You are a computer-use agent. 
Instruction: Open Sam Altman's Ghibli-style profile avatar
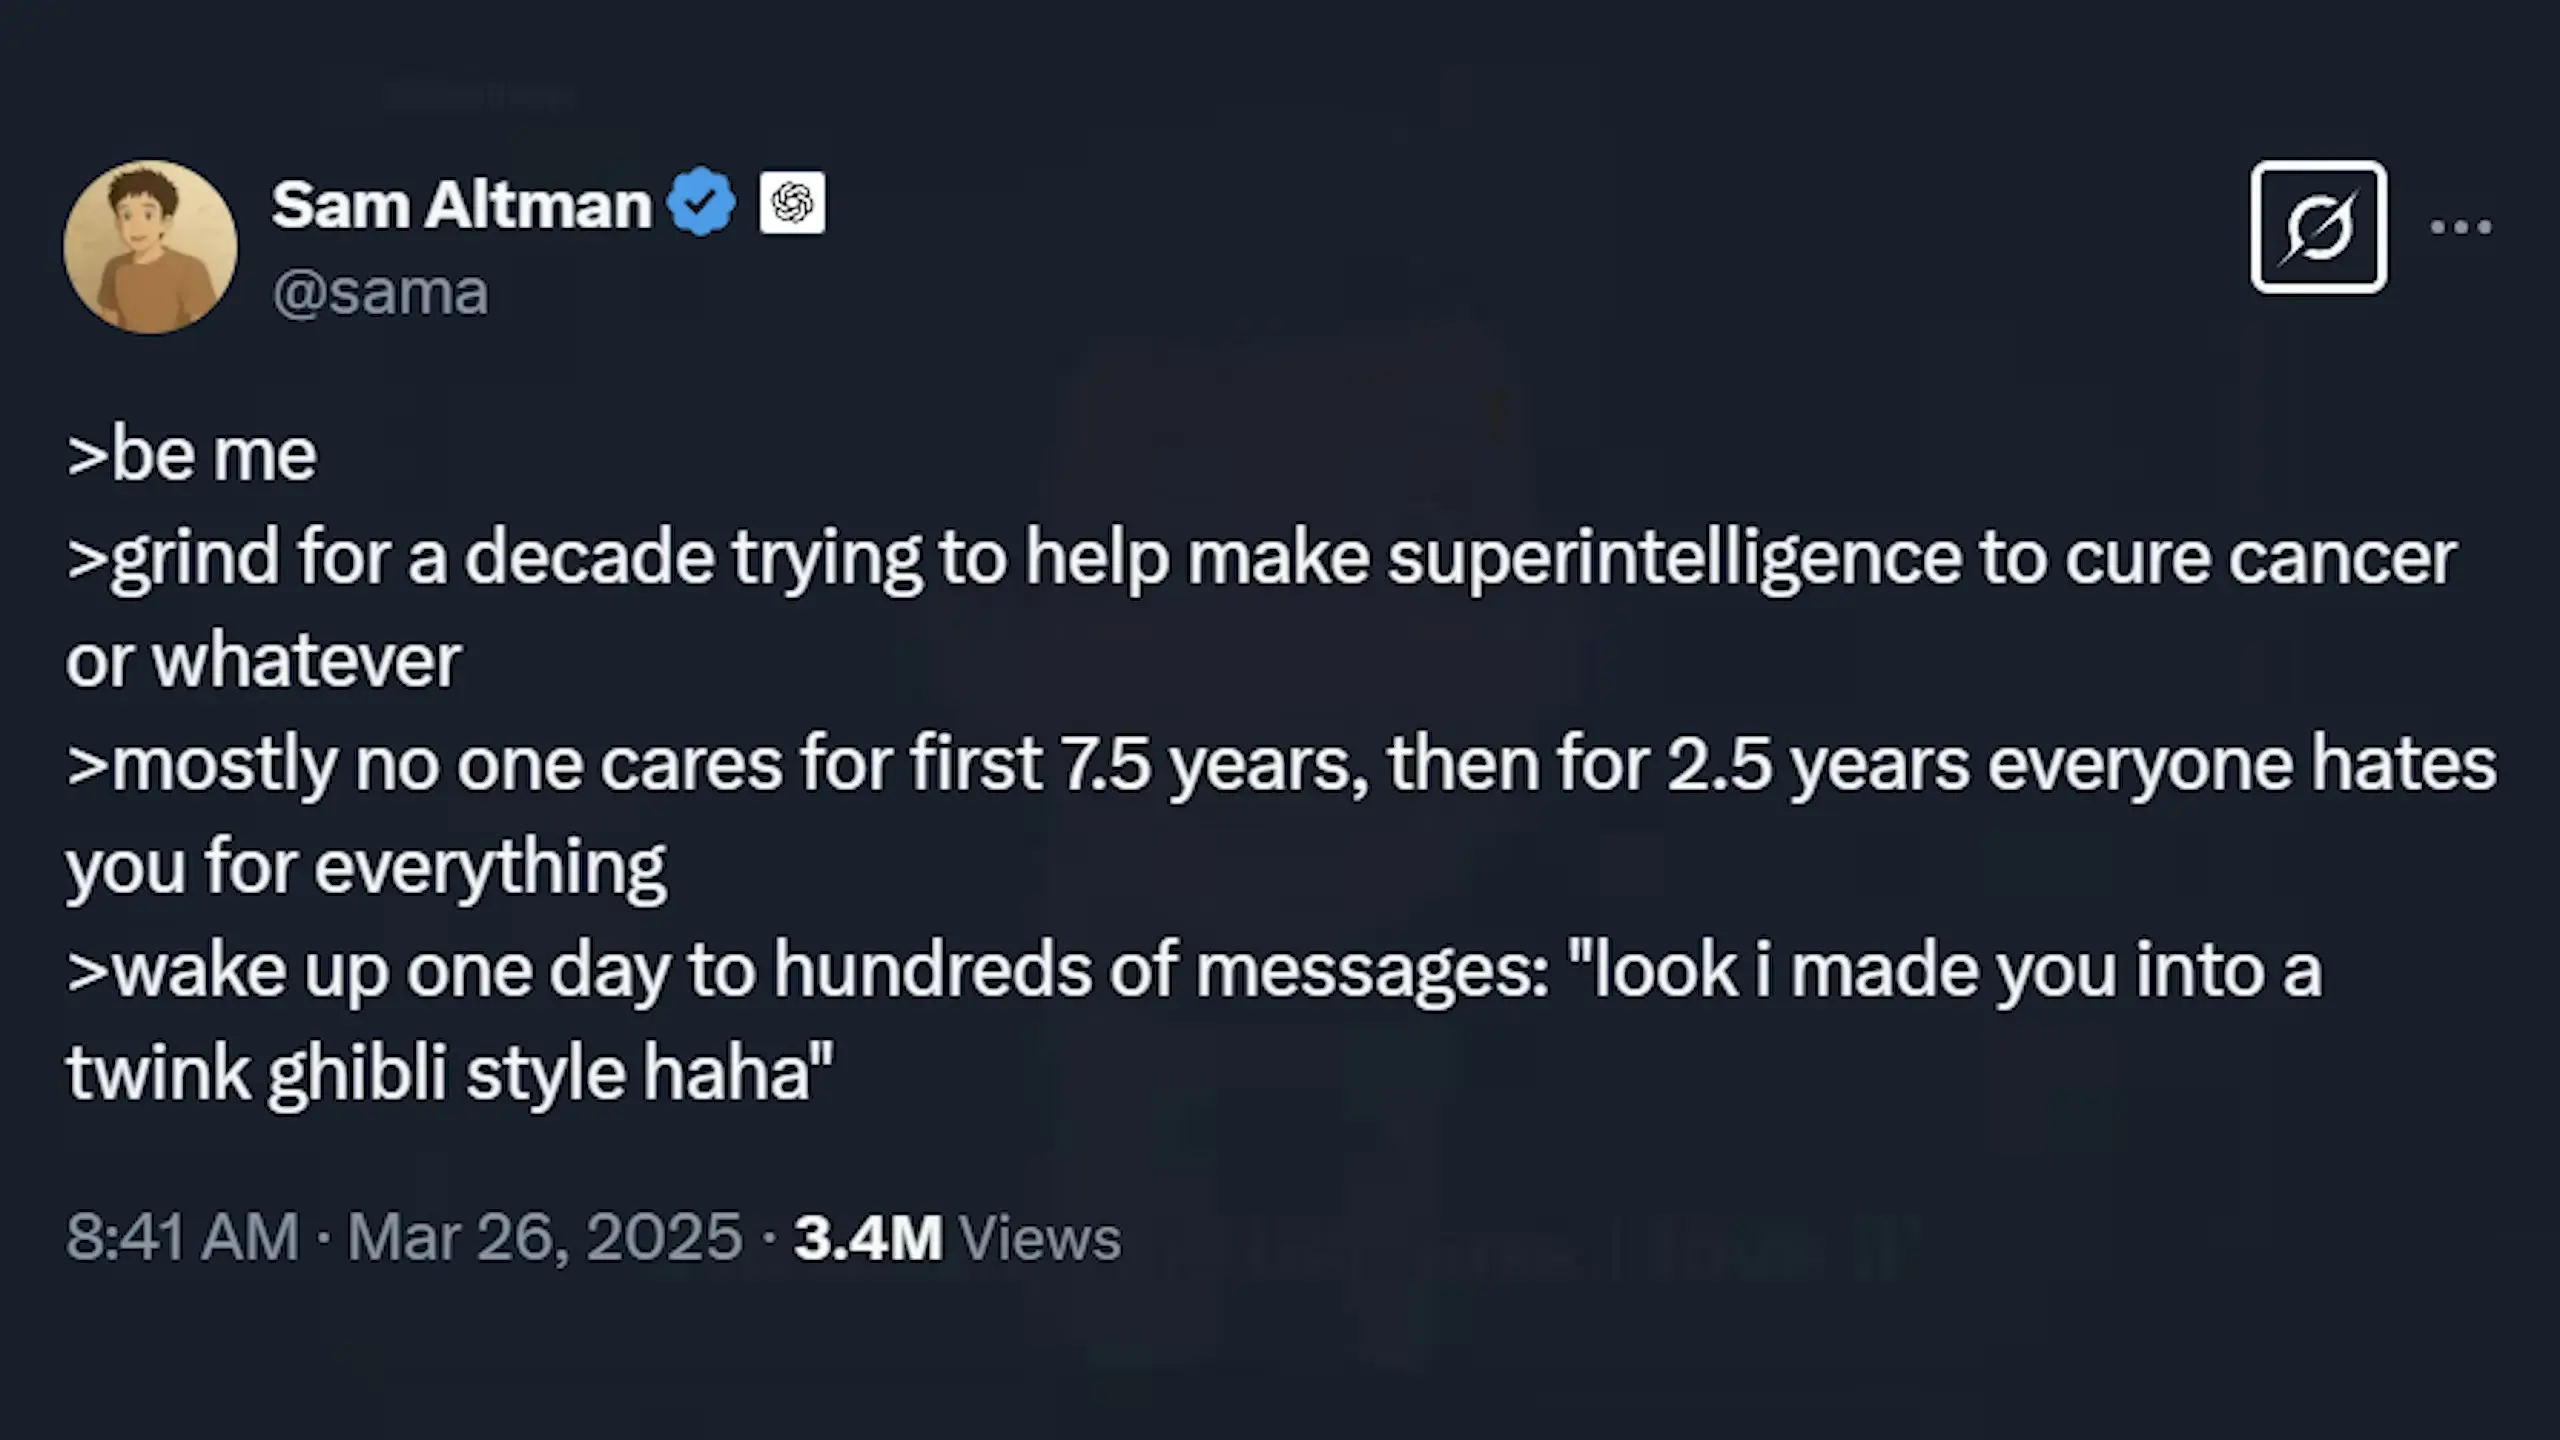pos(150,246)
